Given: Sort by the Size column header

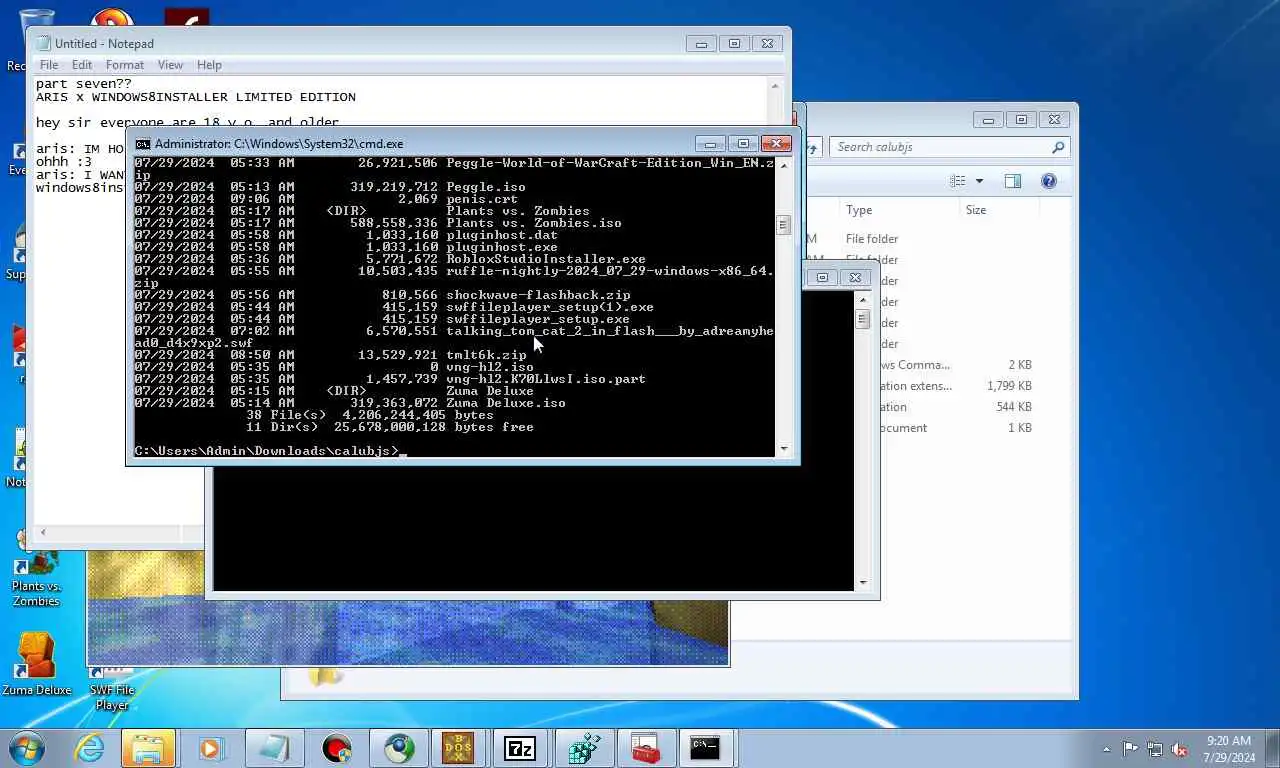Looking at the screenshot, I should [x=976, y=210].
